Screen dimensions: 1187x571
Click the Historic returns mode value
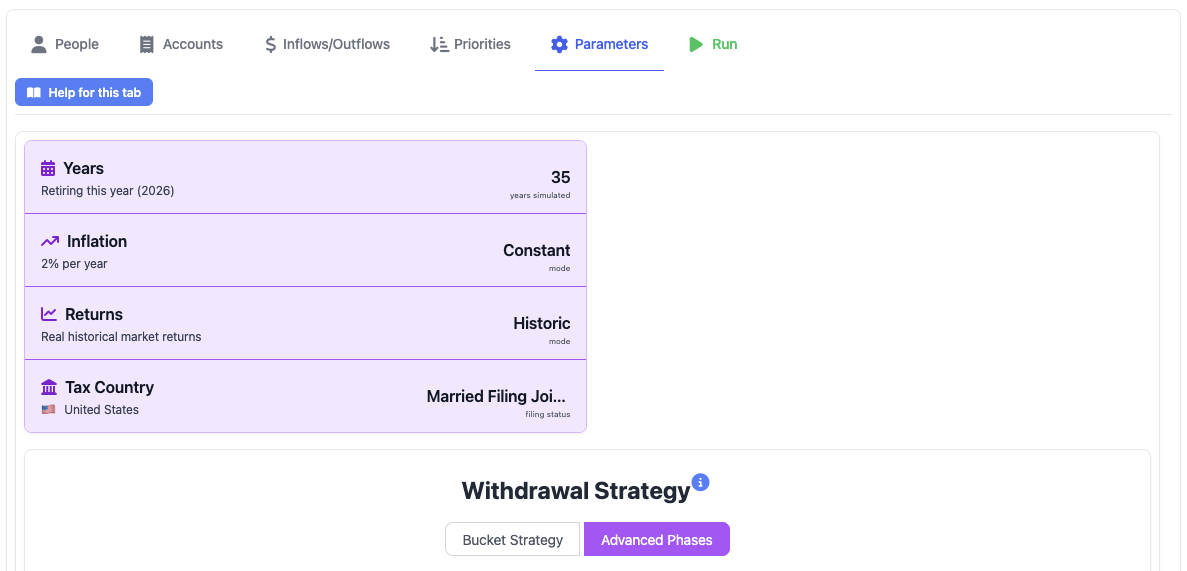tap(542, 323)
